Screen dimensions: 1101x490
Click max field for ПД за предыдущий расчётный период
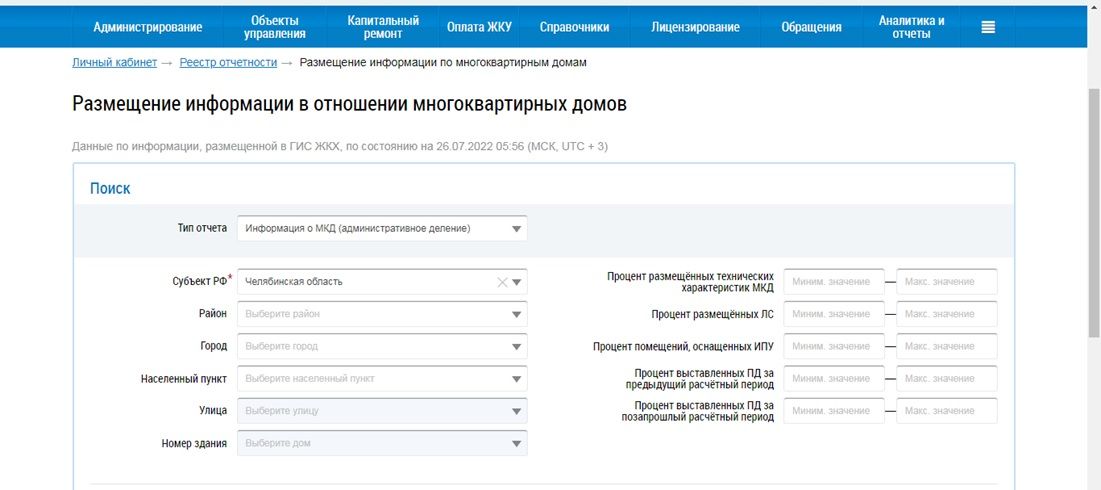pos(946,379)
